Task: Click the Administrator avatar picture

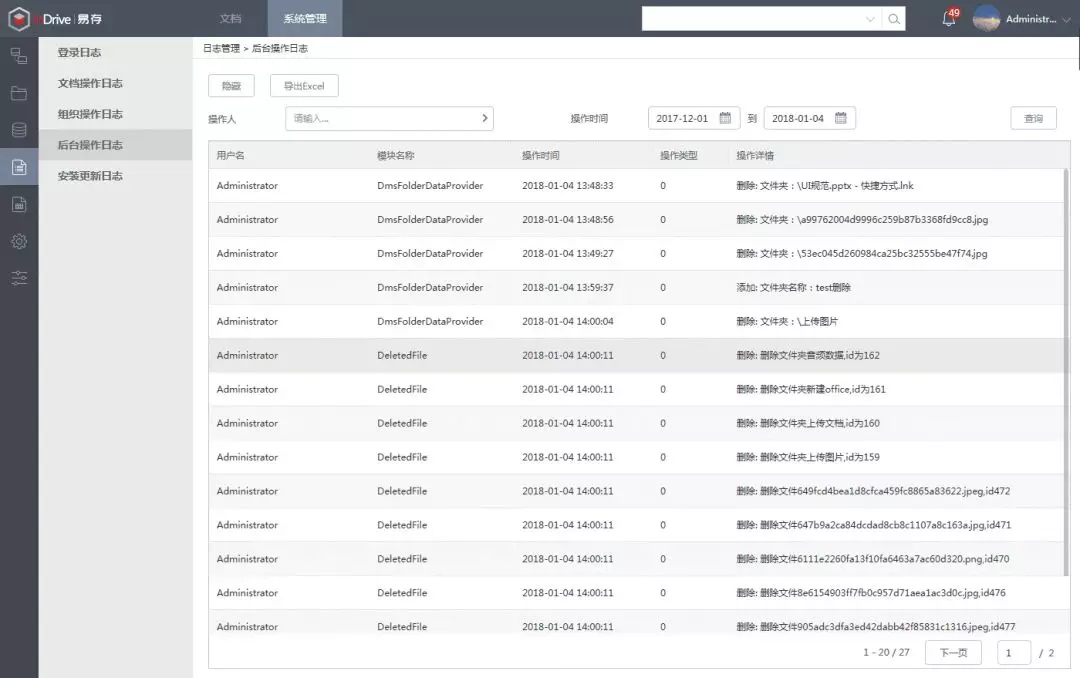Action: [986, 19]
